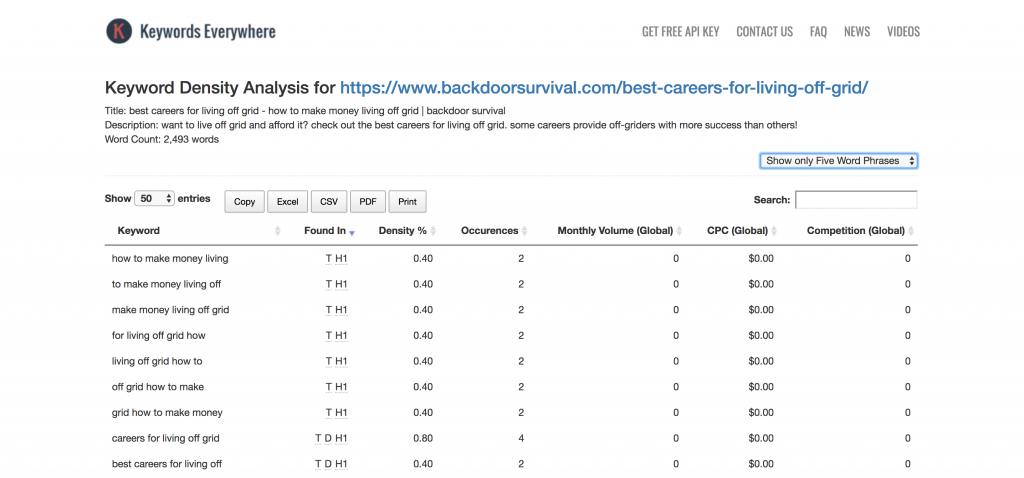Click T H1 in 'how to make money living' row
1024x478 pixels.
pyautogui.click(x=336, y=259)
